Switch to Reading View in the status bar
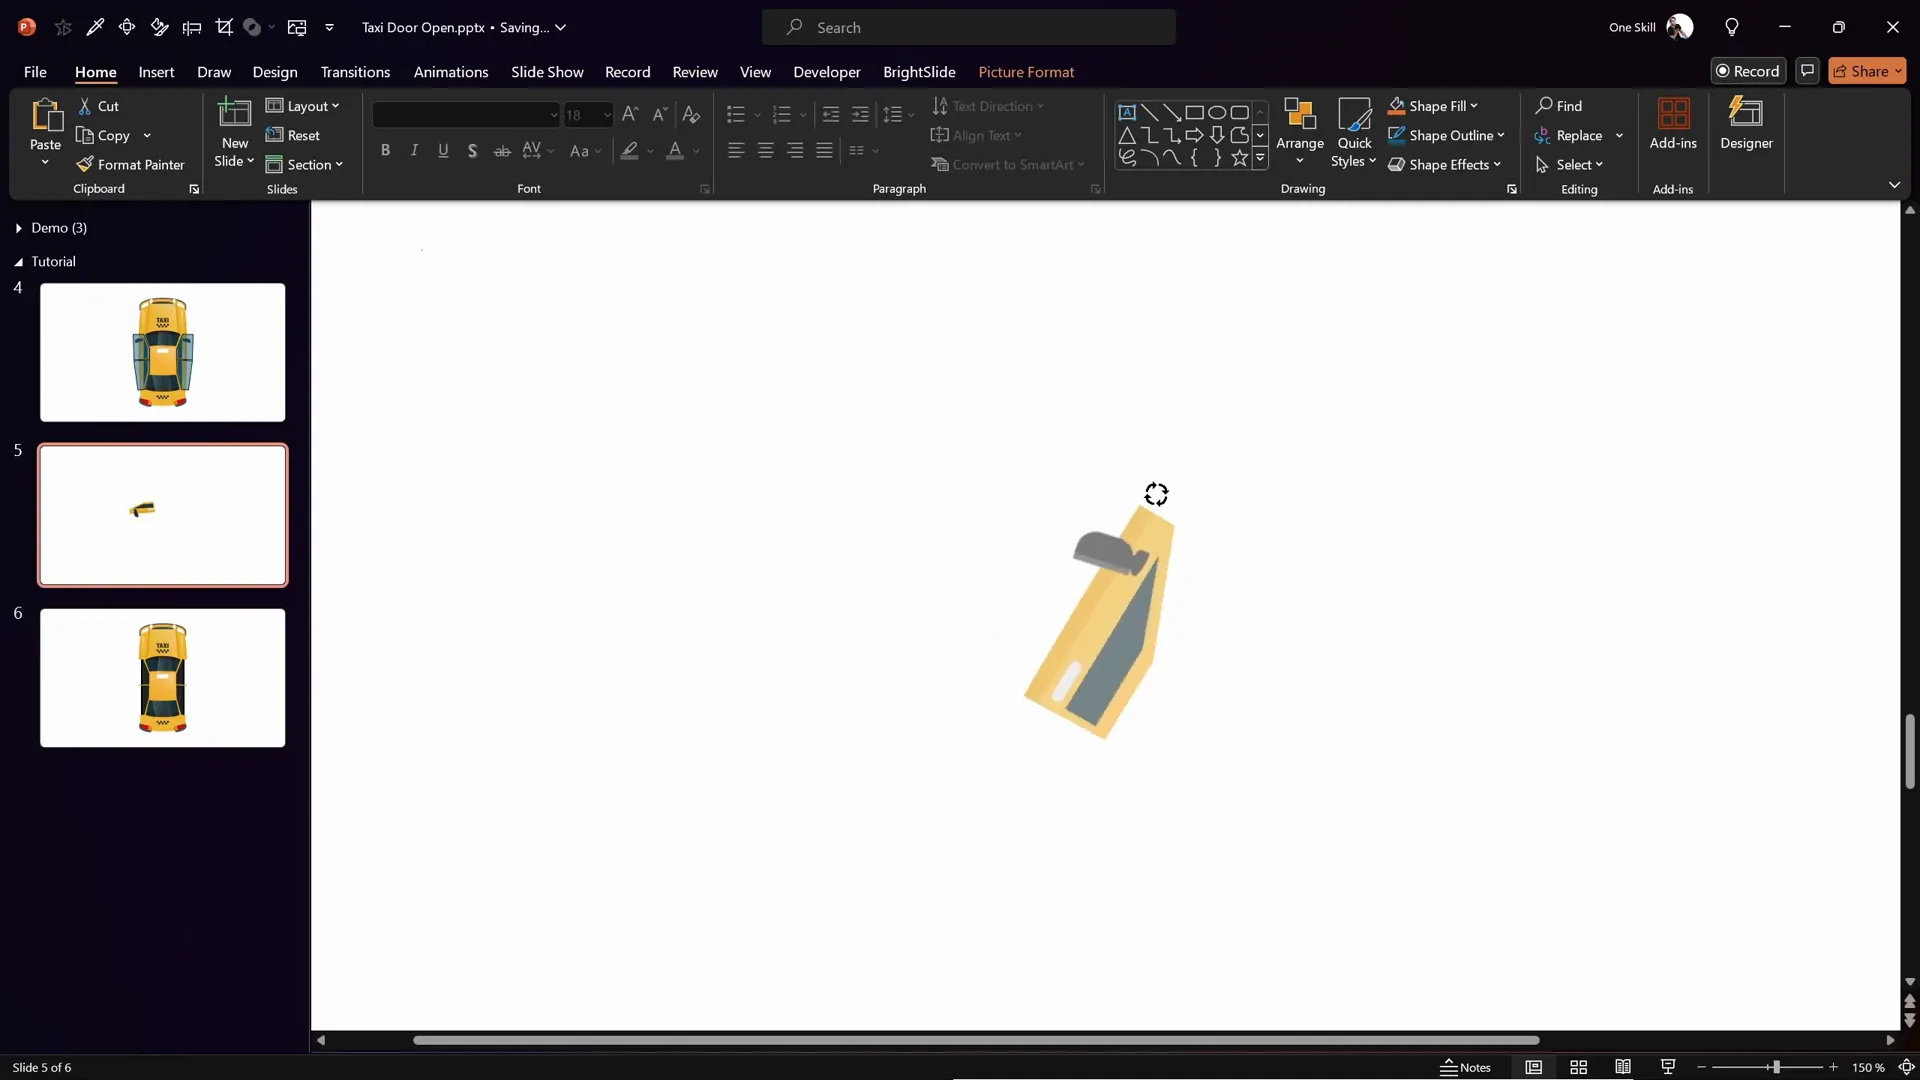 [x=1623, y=1067]
